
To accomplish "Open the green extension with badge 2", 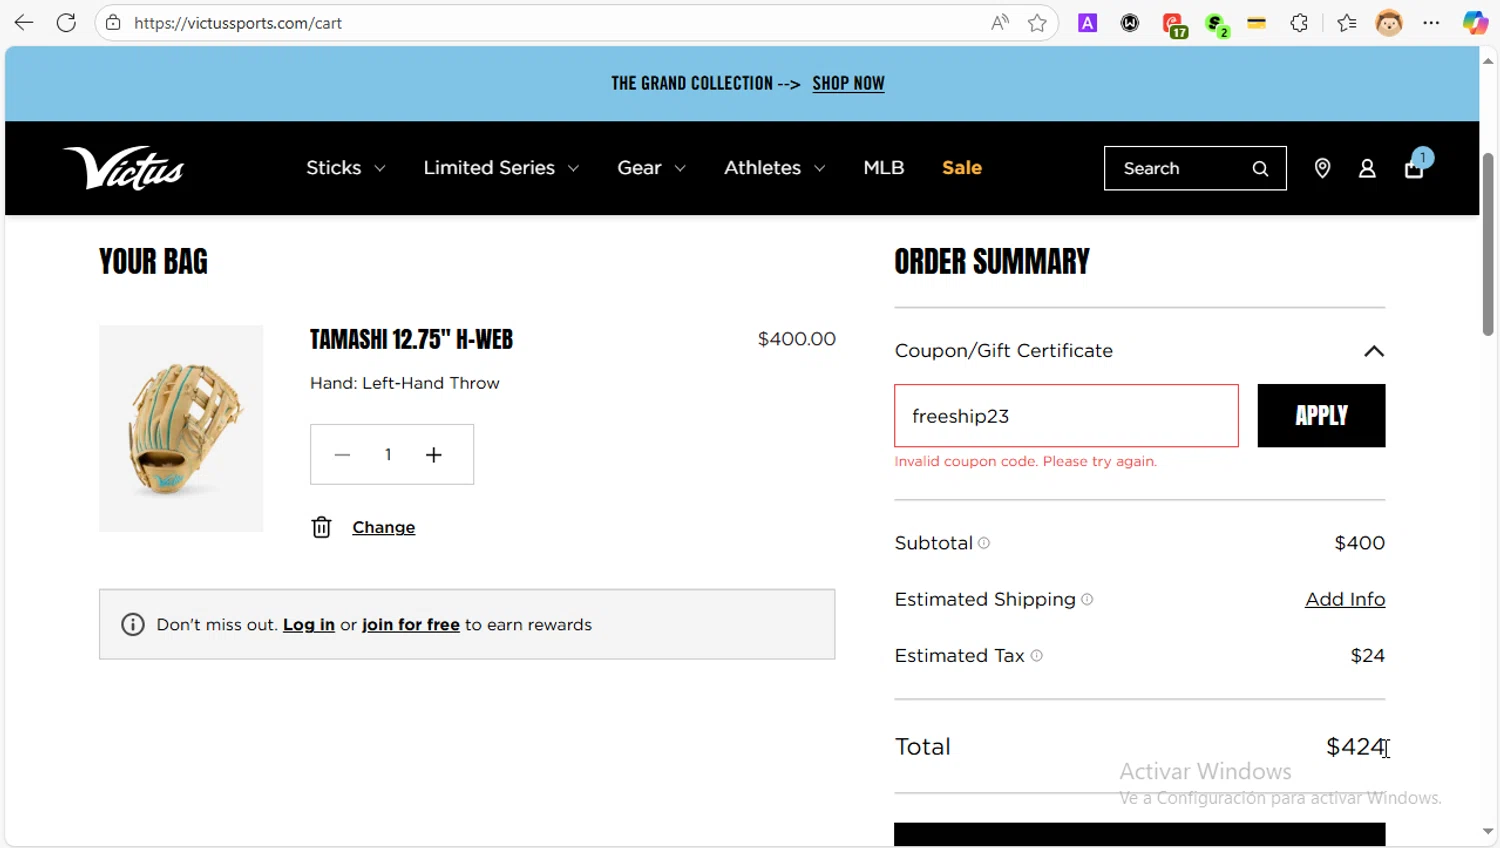I will click(x=1217, y=24).
